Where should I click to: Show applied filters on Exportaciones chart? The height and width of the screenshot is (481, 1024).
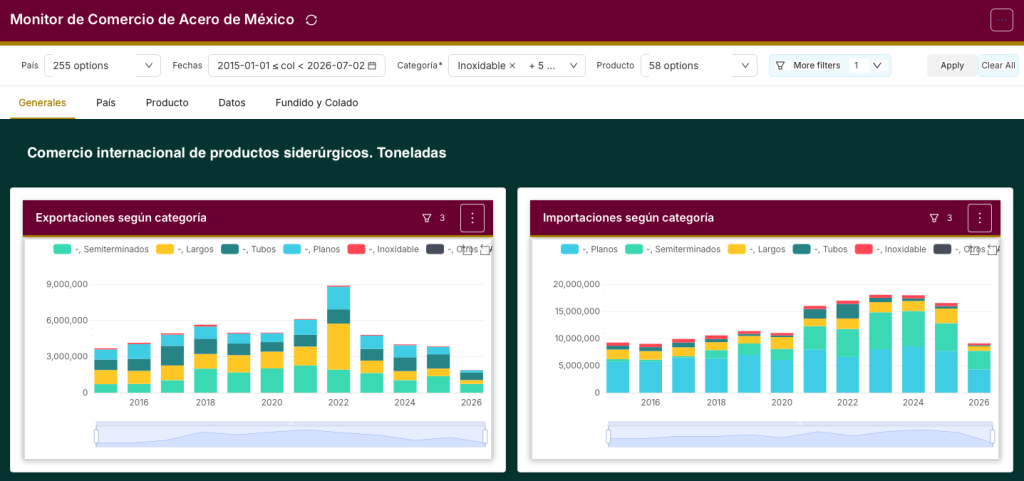[x=434, y=218]
